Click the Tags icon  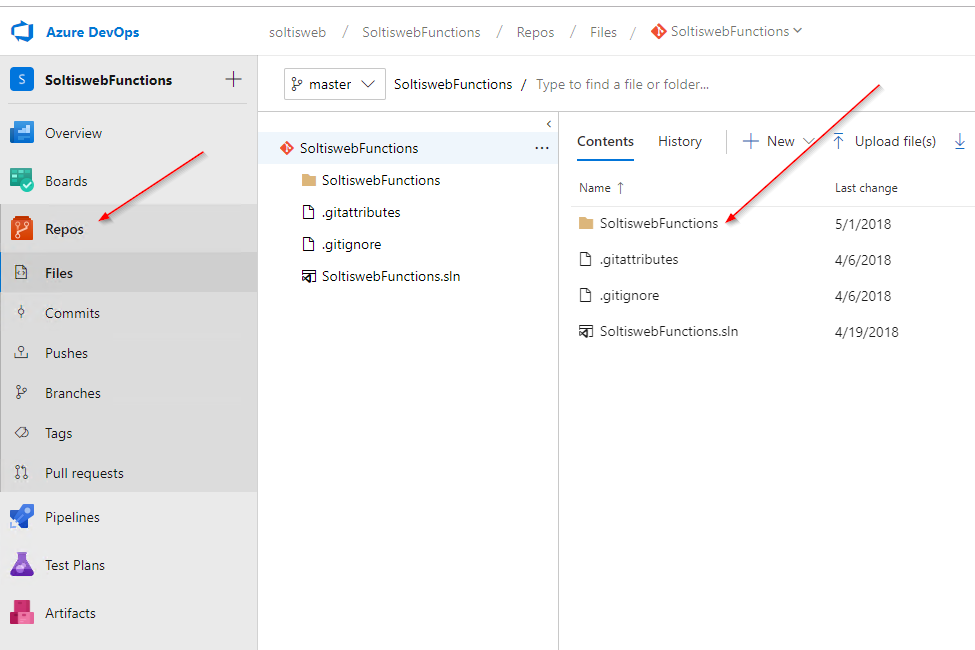tap(22, 432)
